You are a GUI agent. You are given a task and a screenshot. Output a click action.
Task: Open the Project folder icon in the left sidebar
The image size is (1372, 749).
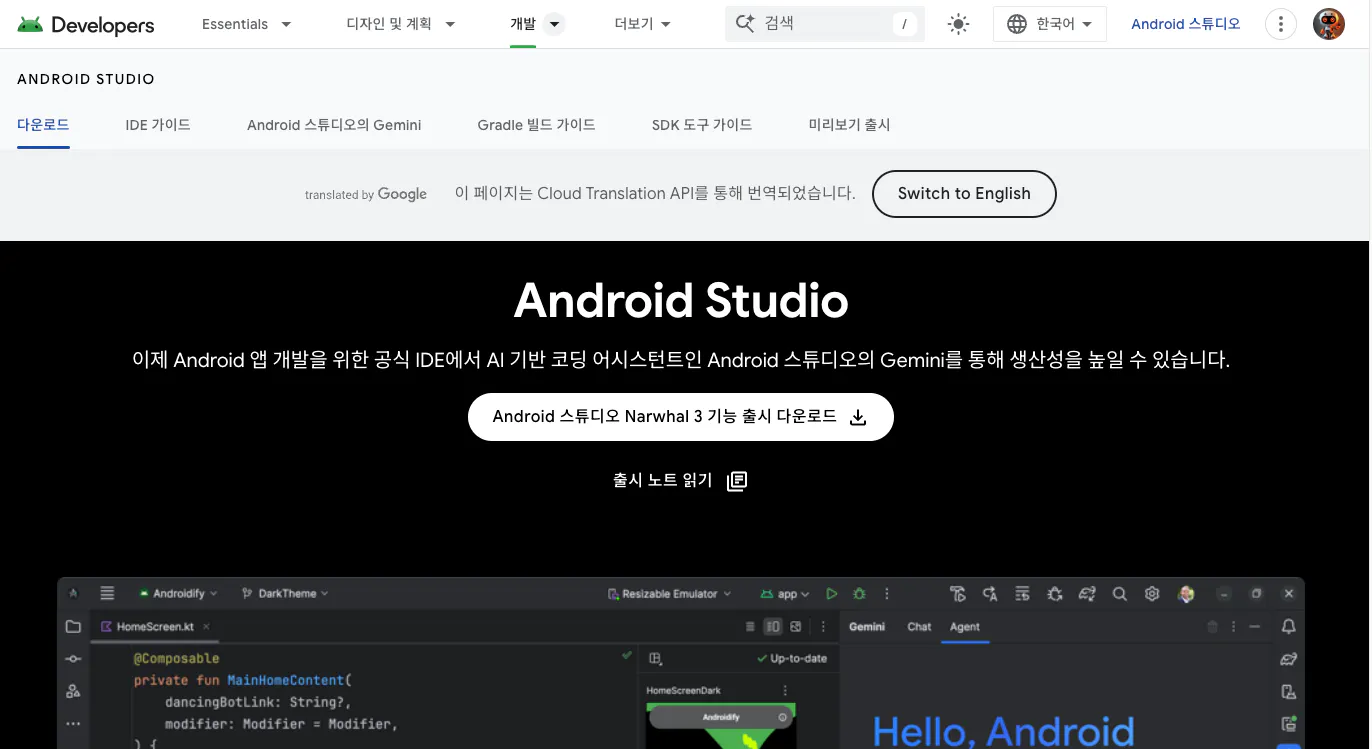point(73,624)
